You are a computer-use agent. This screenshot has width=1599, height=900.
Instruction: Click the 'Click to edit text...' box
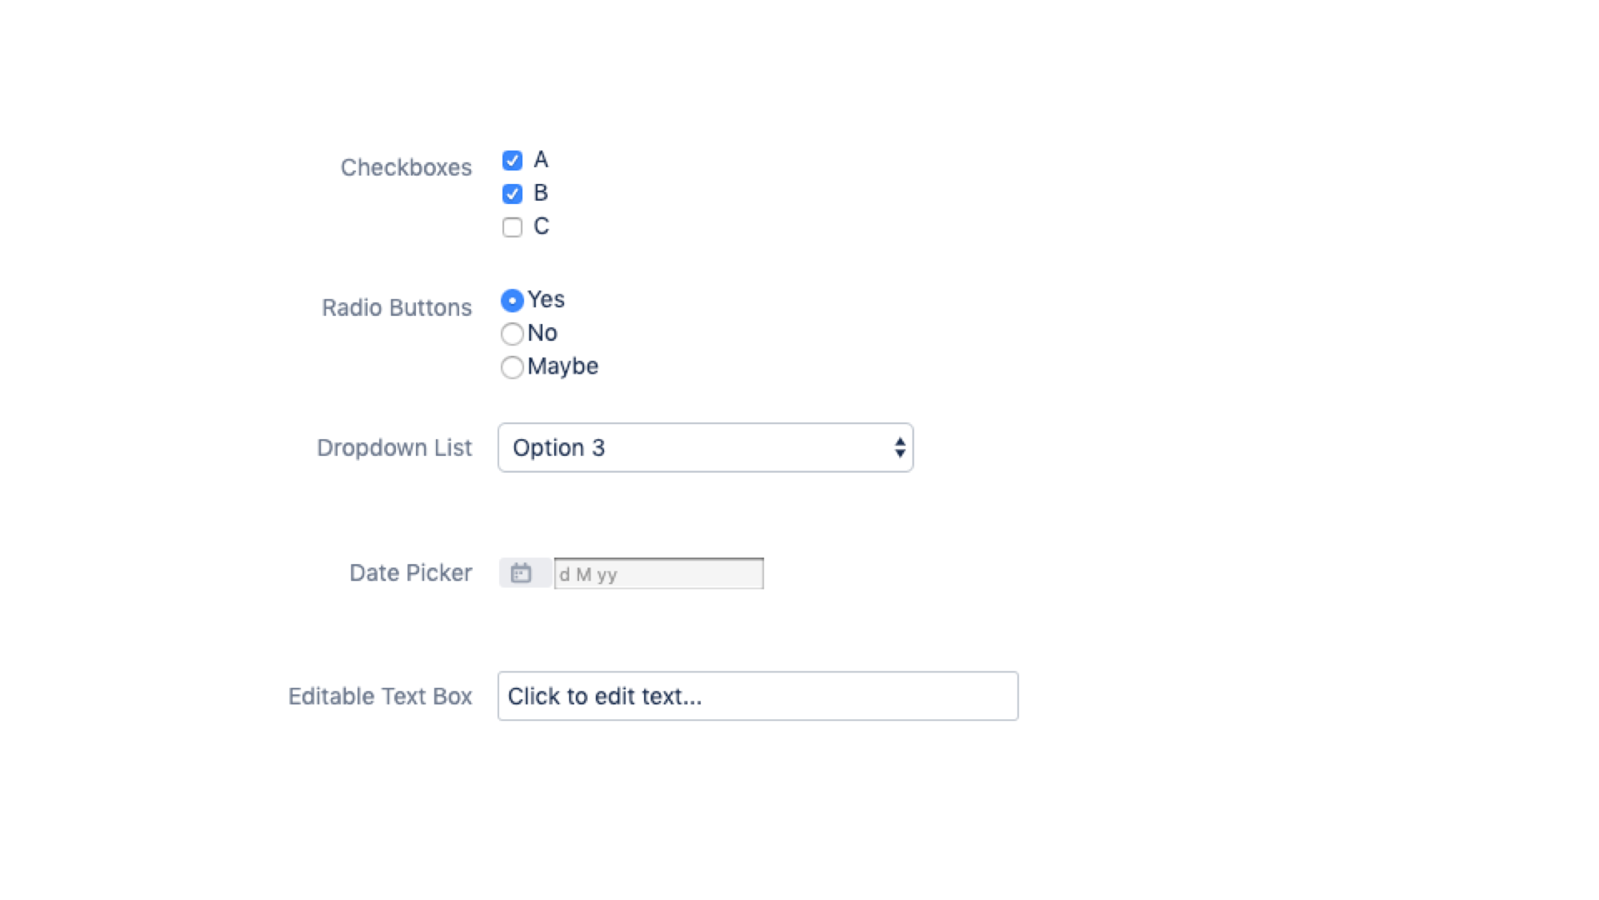(x=757, y=696)
